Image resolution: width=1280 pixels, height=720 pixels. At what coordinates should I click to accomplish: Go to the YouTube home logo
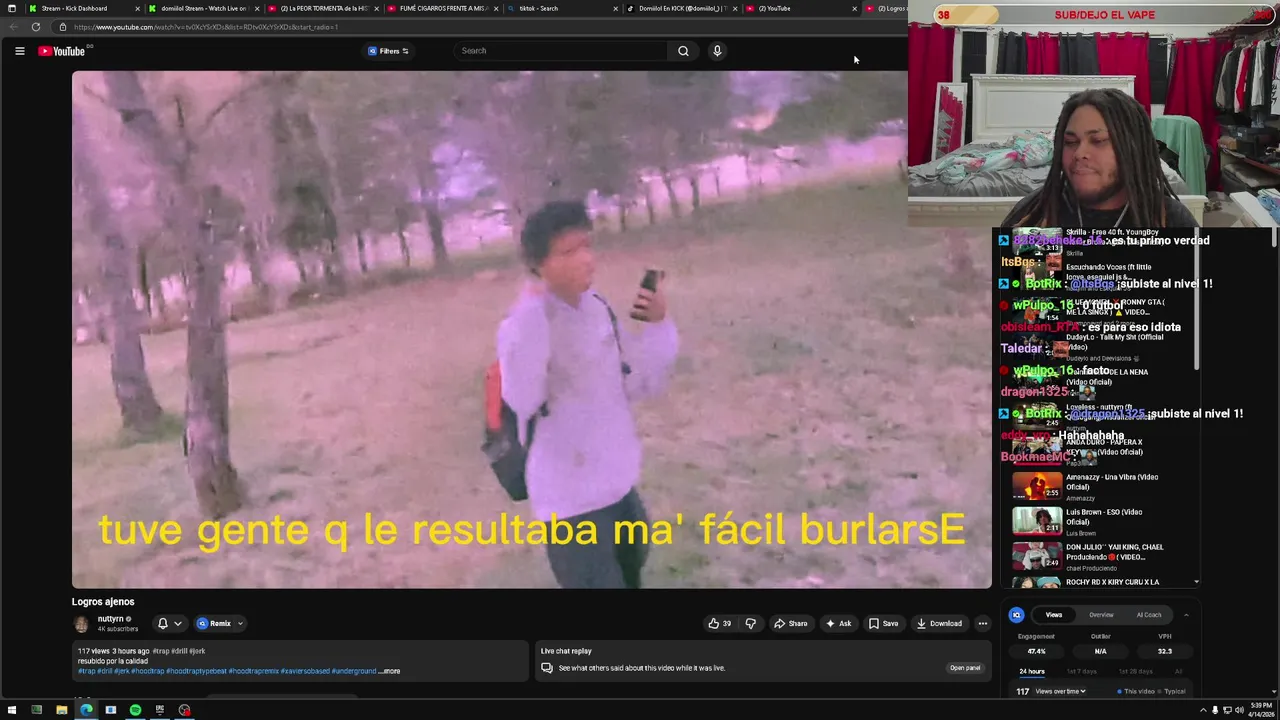[x=62, y=51]
